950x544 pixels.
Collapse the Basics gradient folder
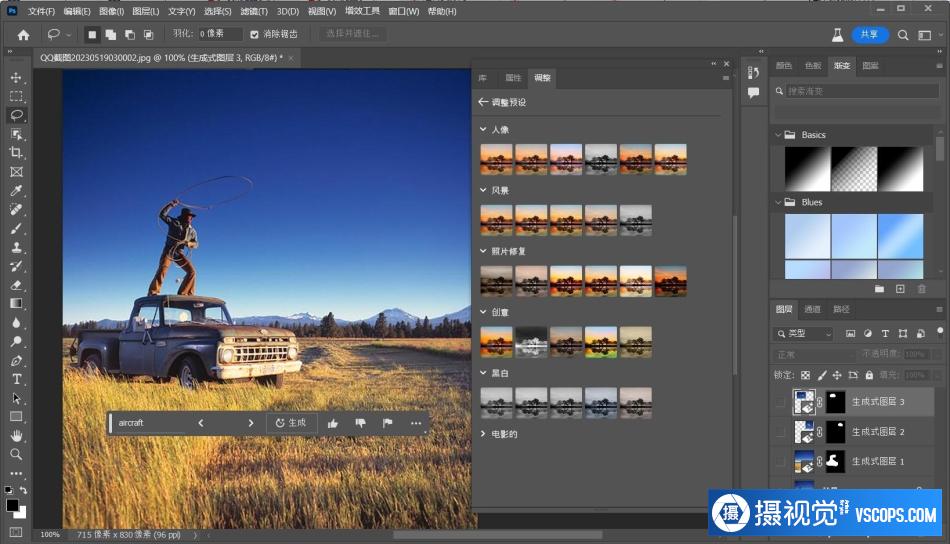click(778, 135)
